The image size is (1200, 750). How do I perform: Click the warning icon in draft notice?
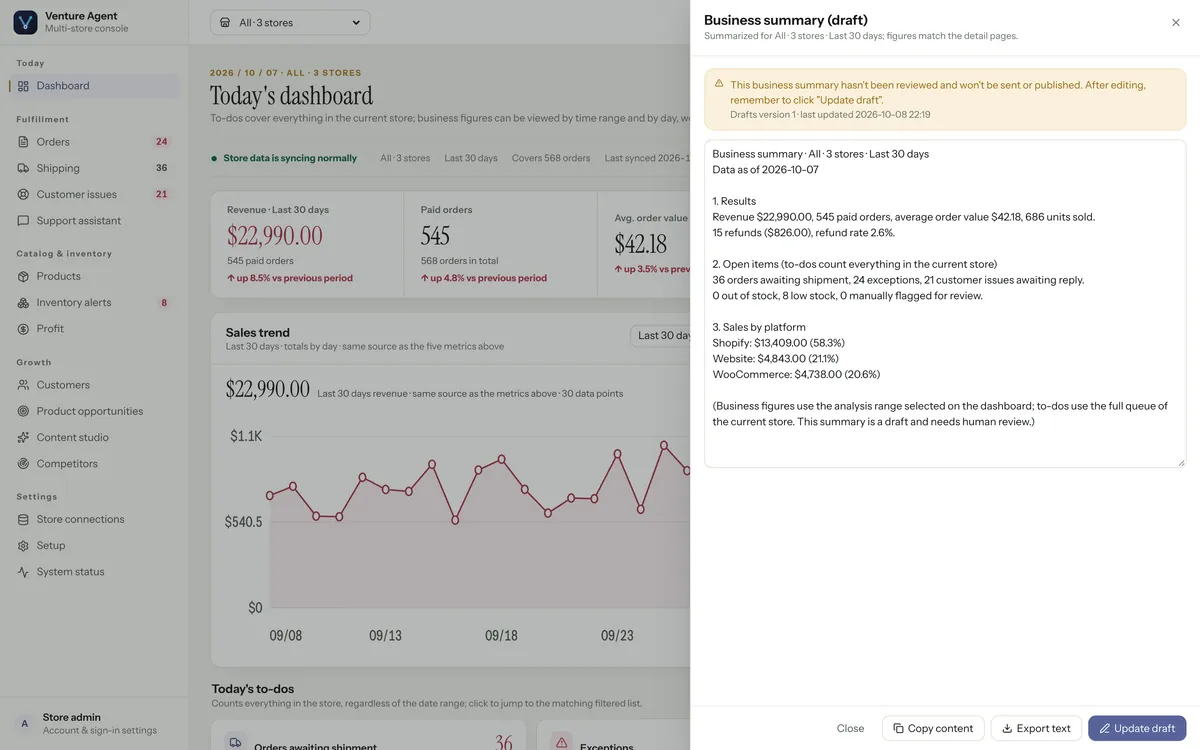[718, 84]
